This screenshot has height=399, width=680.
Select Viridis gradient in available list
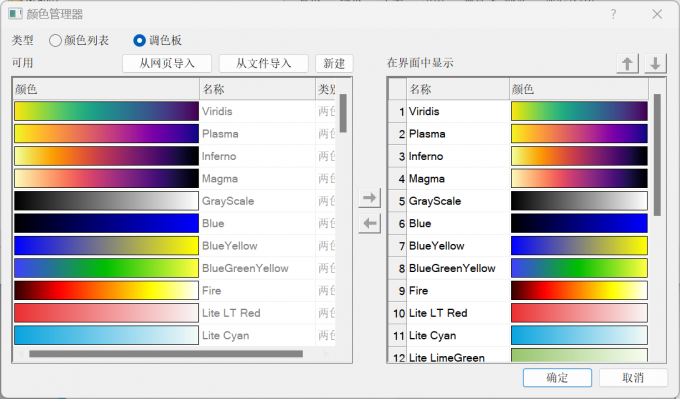[x=106, y=111]
